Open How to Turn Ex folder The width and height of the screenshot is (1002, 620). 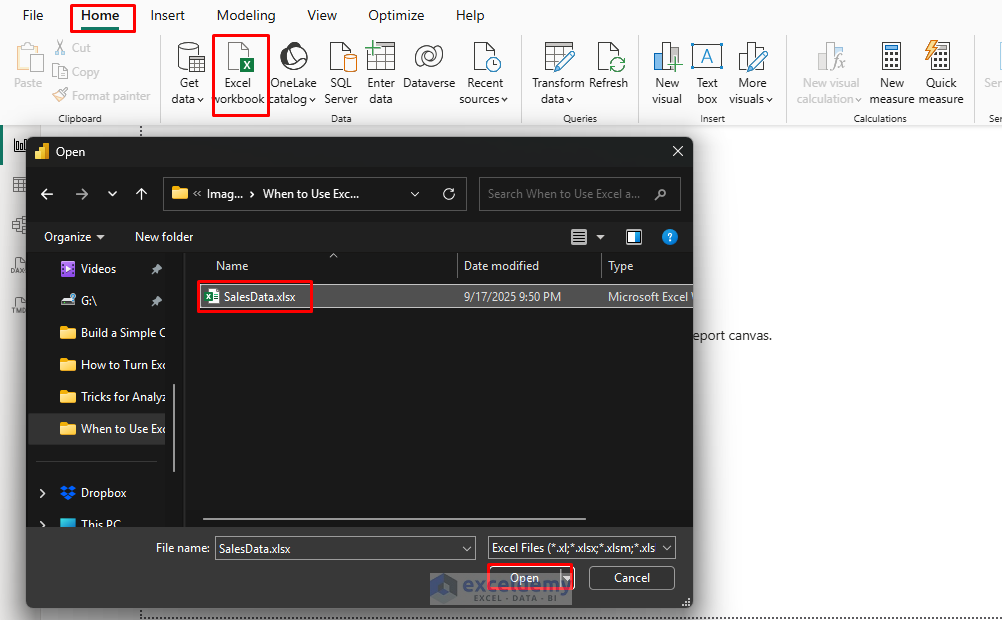tap(112, 365)
